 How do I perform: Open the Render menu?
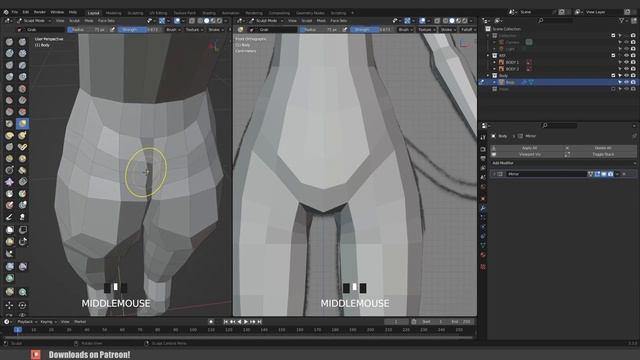point(40,12)
